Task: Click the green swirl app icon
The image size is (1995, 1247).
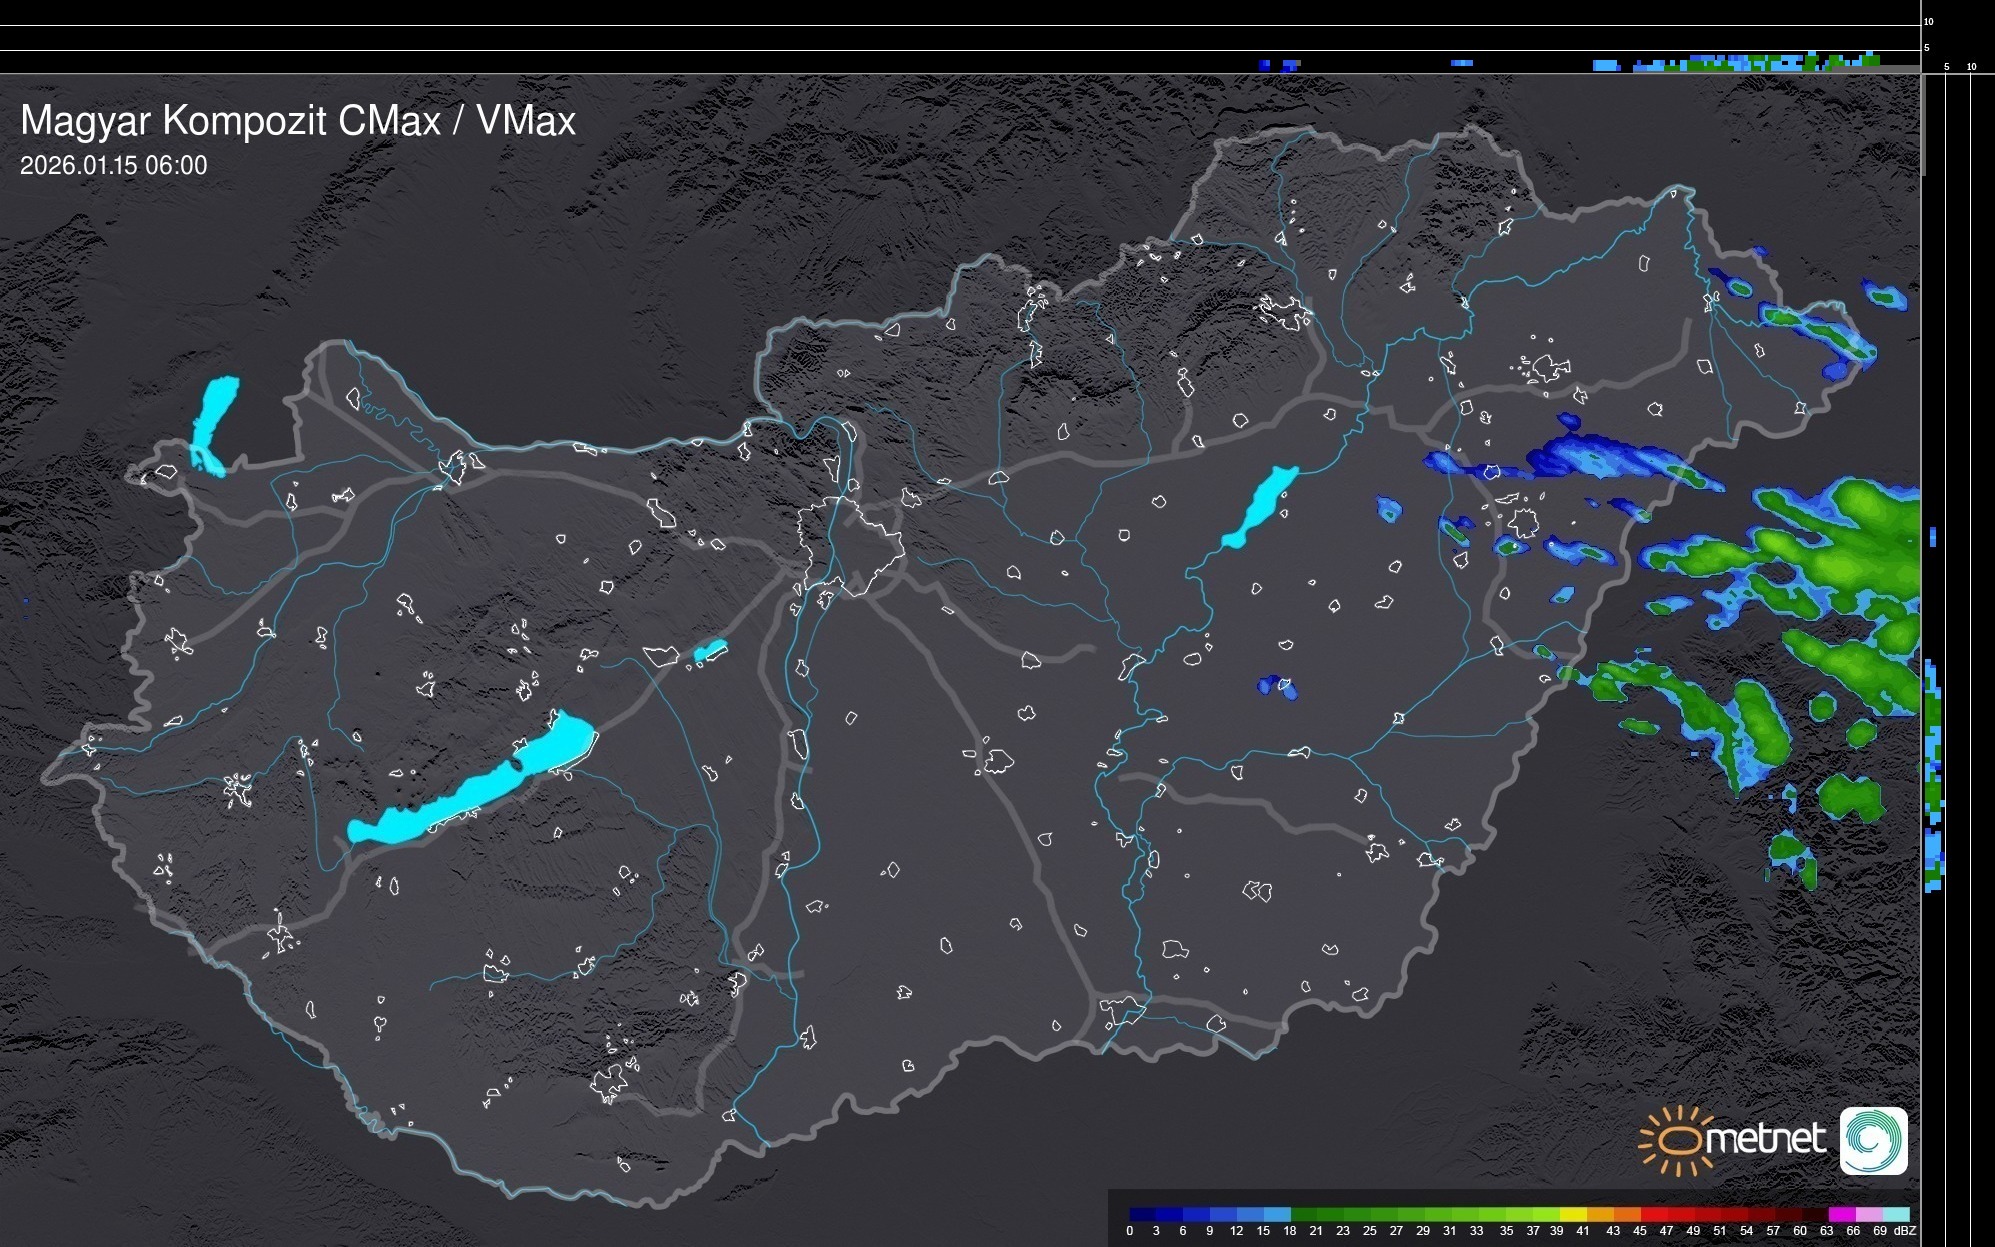Action: tap(1873, 1140)
